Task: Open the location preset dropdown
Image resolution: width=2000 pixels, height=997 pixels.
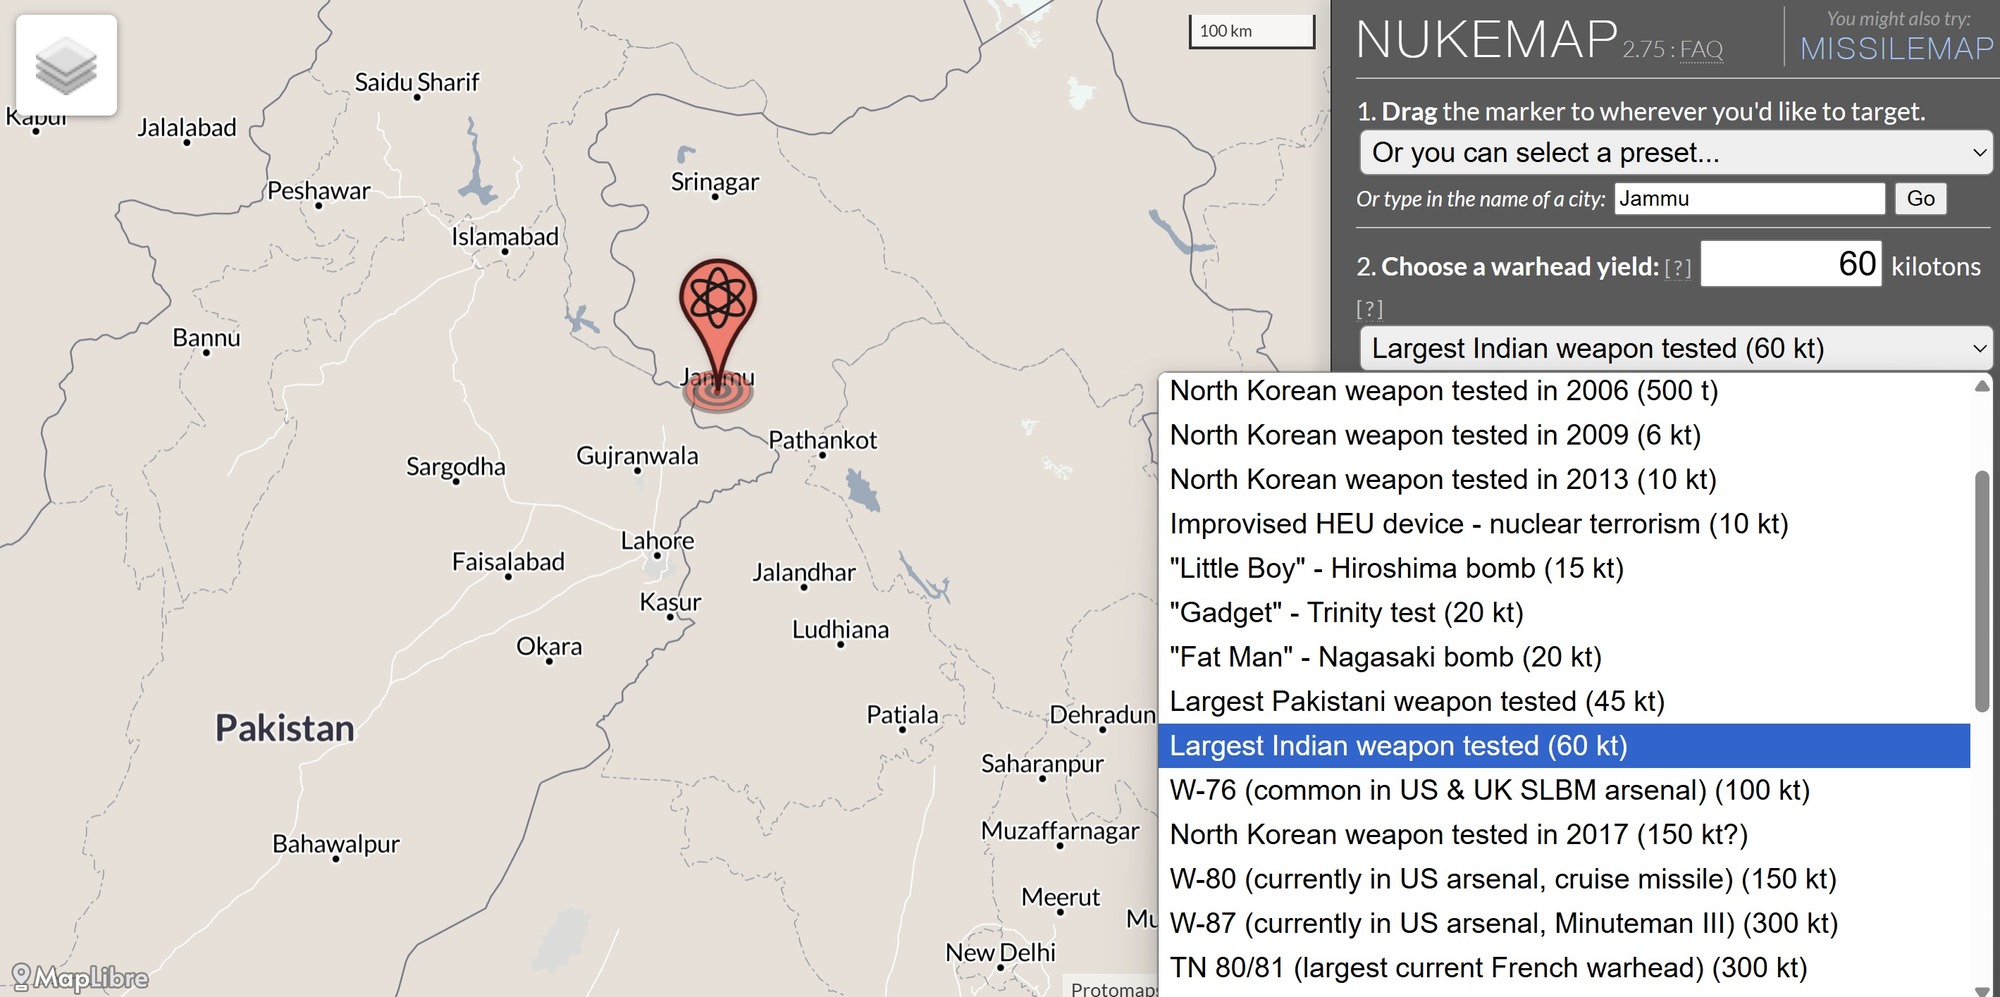Action: 1676,153
